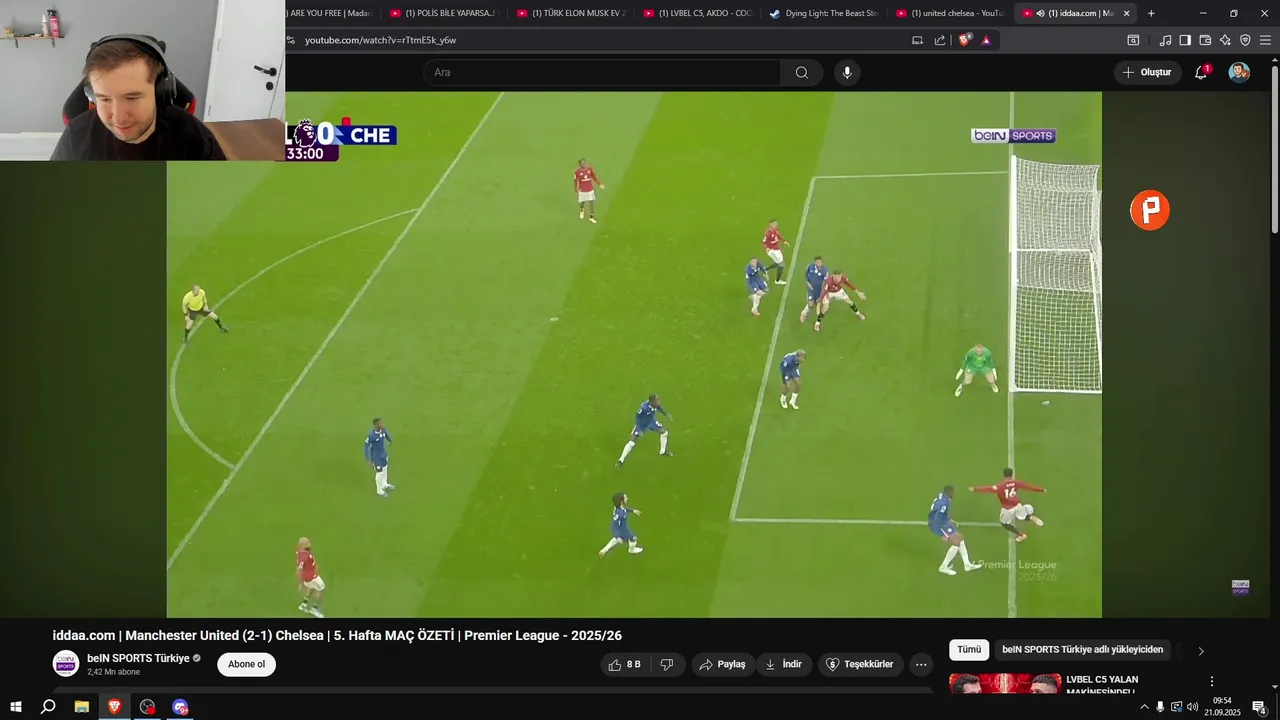
Task: Show hidden system tray icons chevron
Action: tap(1144, 707)
